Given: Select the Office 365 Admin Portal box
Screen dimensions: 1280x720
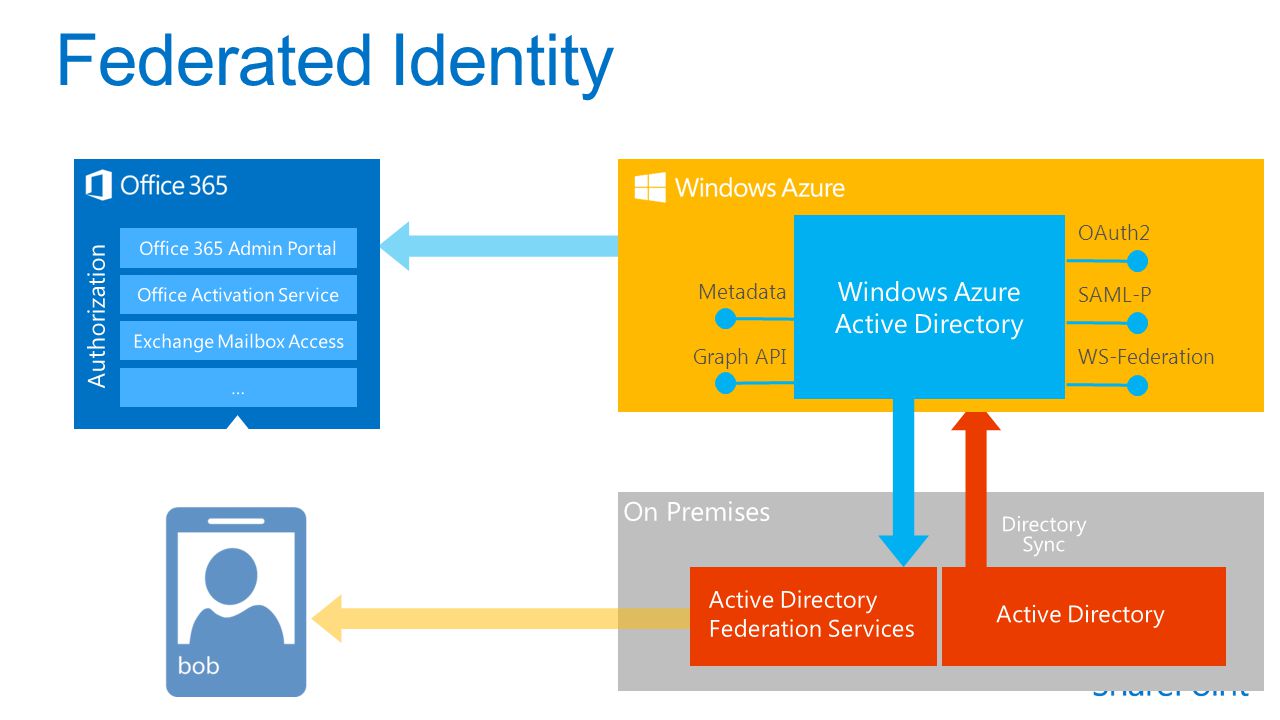Looking at the screenshot, I should point(238,248).
